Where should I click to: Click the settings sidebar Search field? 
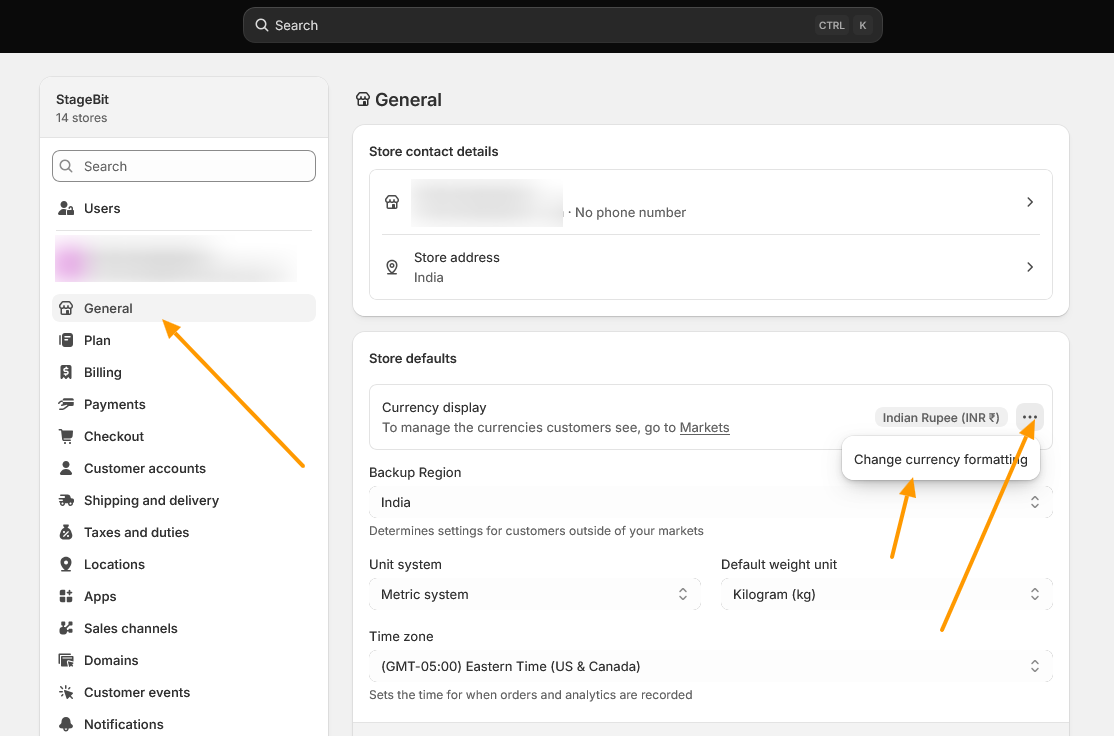click(x=184, y=166)
